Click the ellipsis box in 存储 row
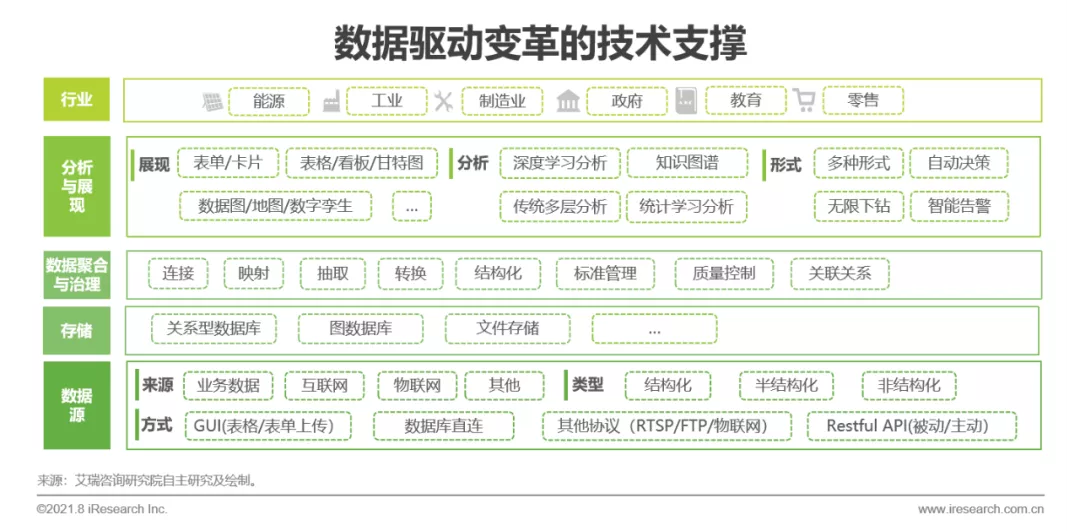The height and width of the screenshot is (531, 1080). [654, 329]
